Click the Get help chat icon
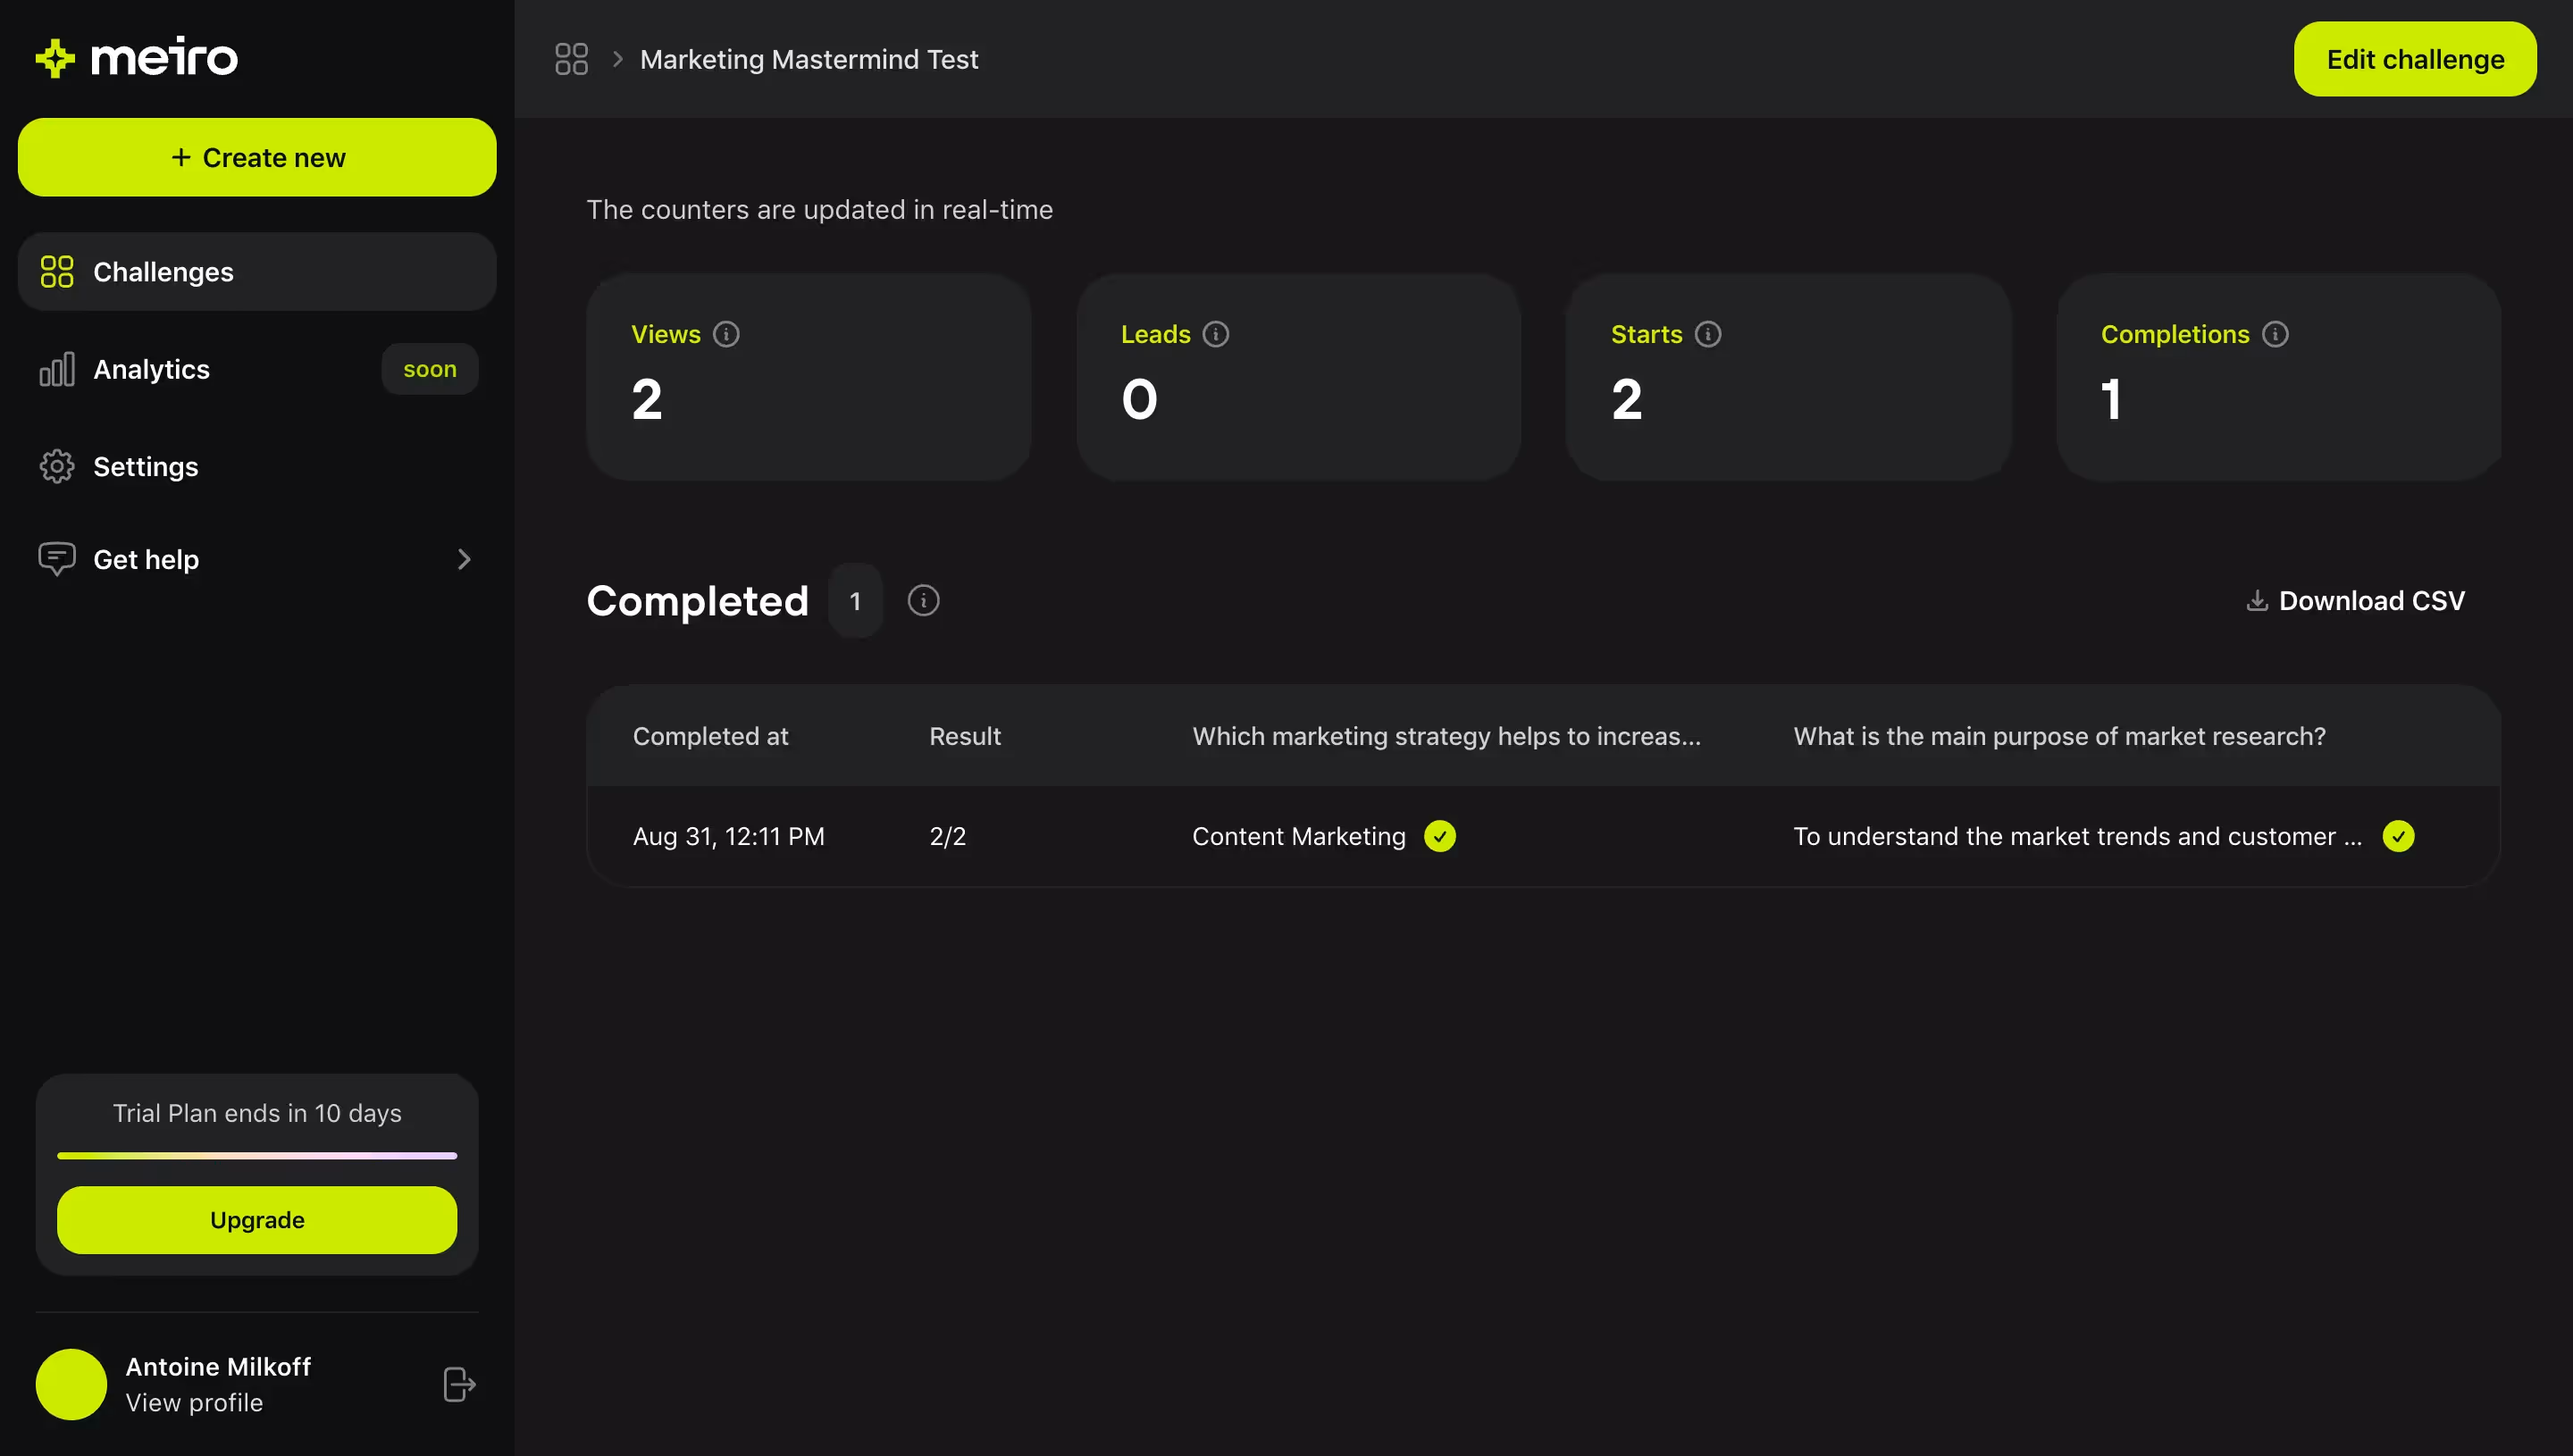This screenshot has width=2573, height=1456. 57,559
